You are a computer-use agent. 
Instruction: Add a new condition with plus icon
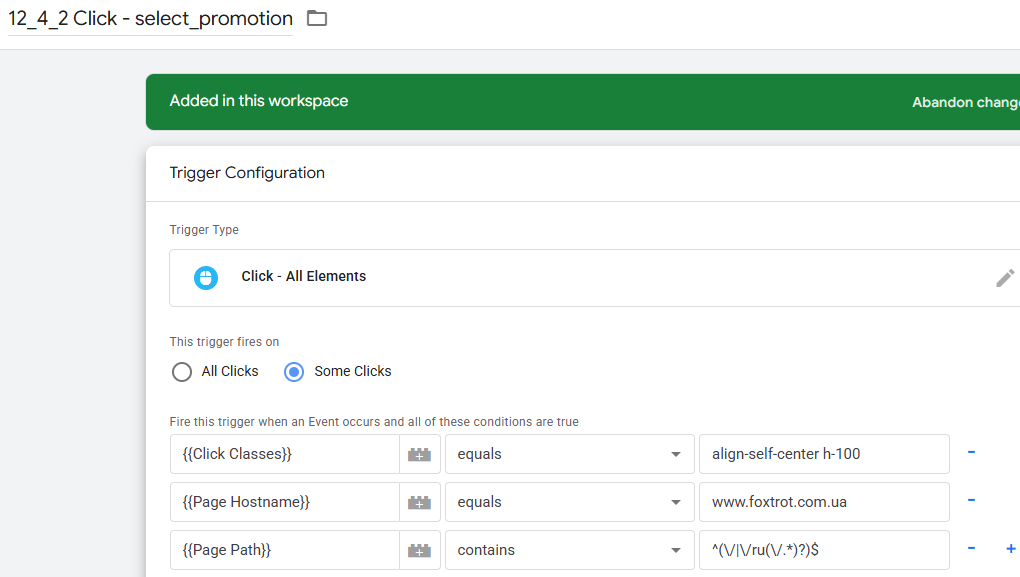click(x=1010, y=549)
